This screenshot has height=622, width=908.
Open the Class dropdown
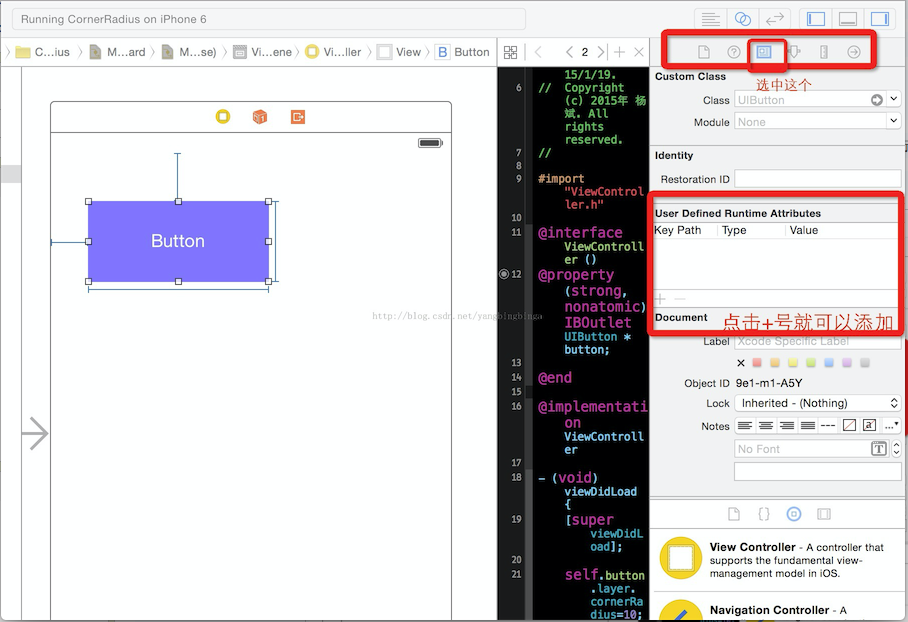point(894,99)
